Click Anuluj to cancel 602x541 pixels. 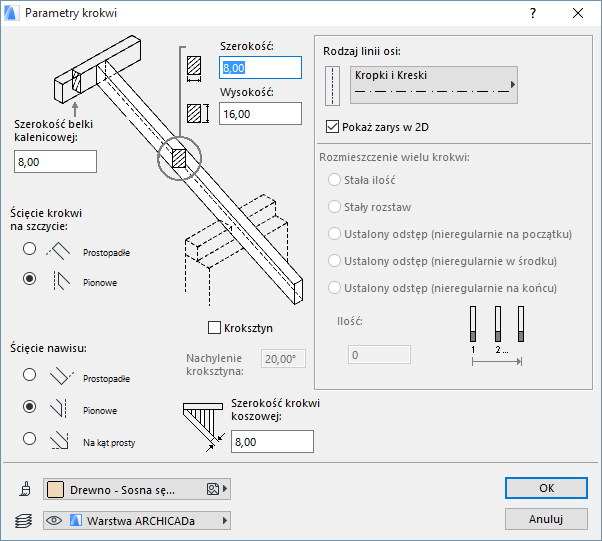point(546,519)
